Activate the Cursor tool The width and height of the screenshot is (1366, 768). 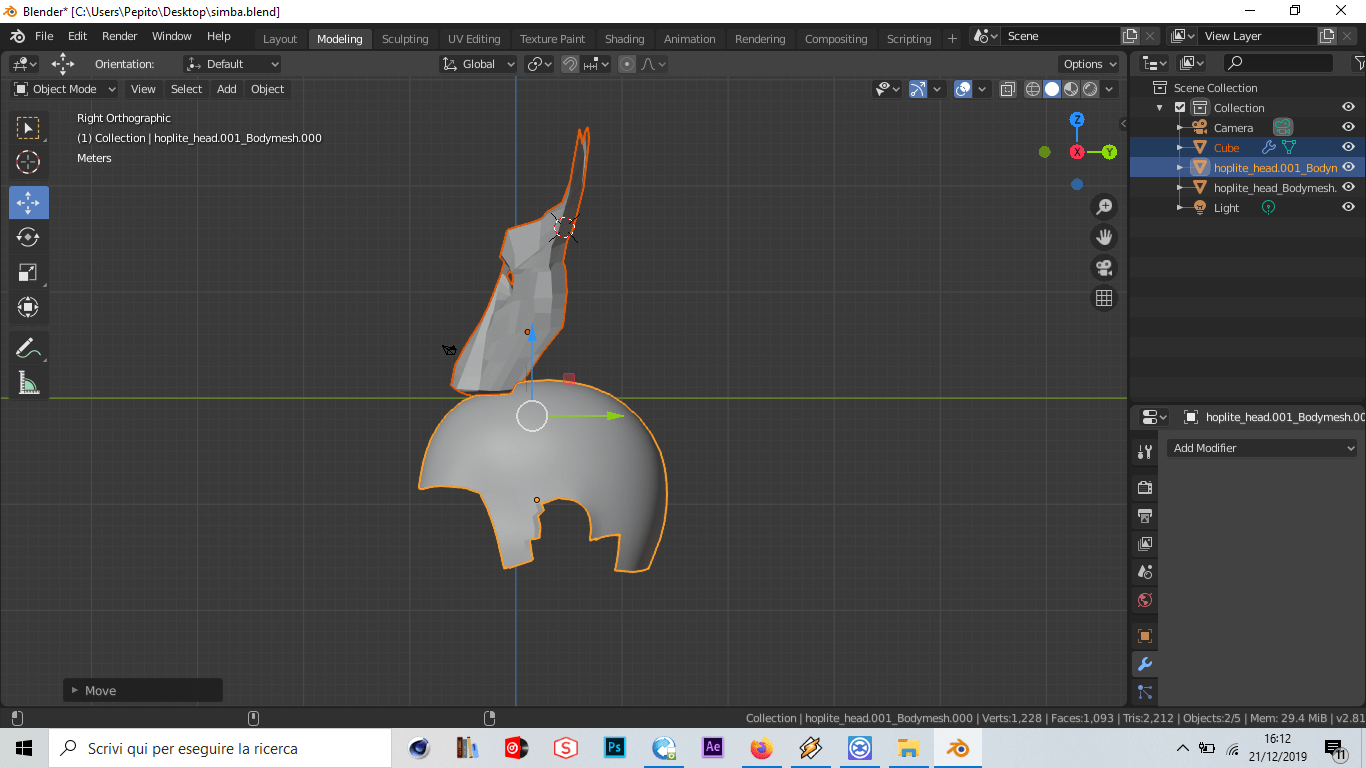tap(29, 162)
